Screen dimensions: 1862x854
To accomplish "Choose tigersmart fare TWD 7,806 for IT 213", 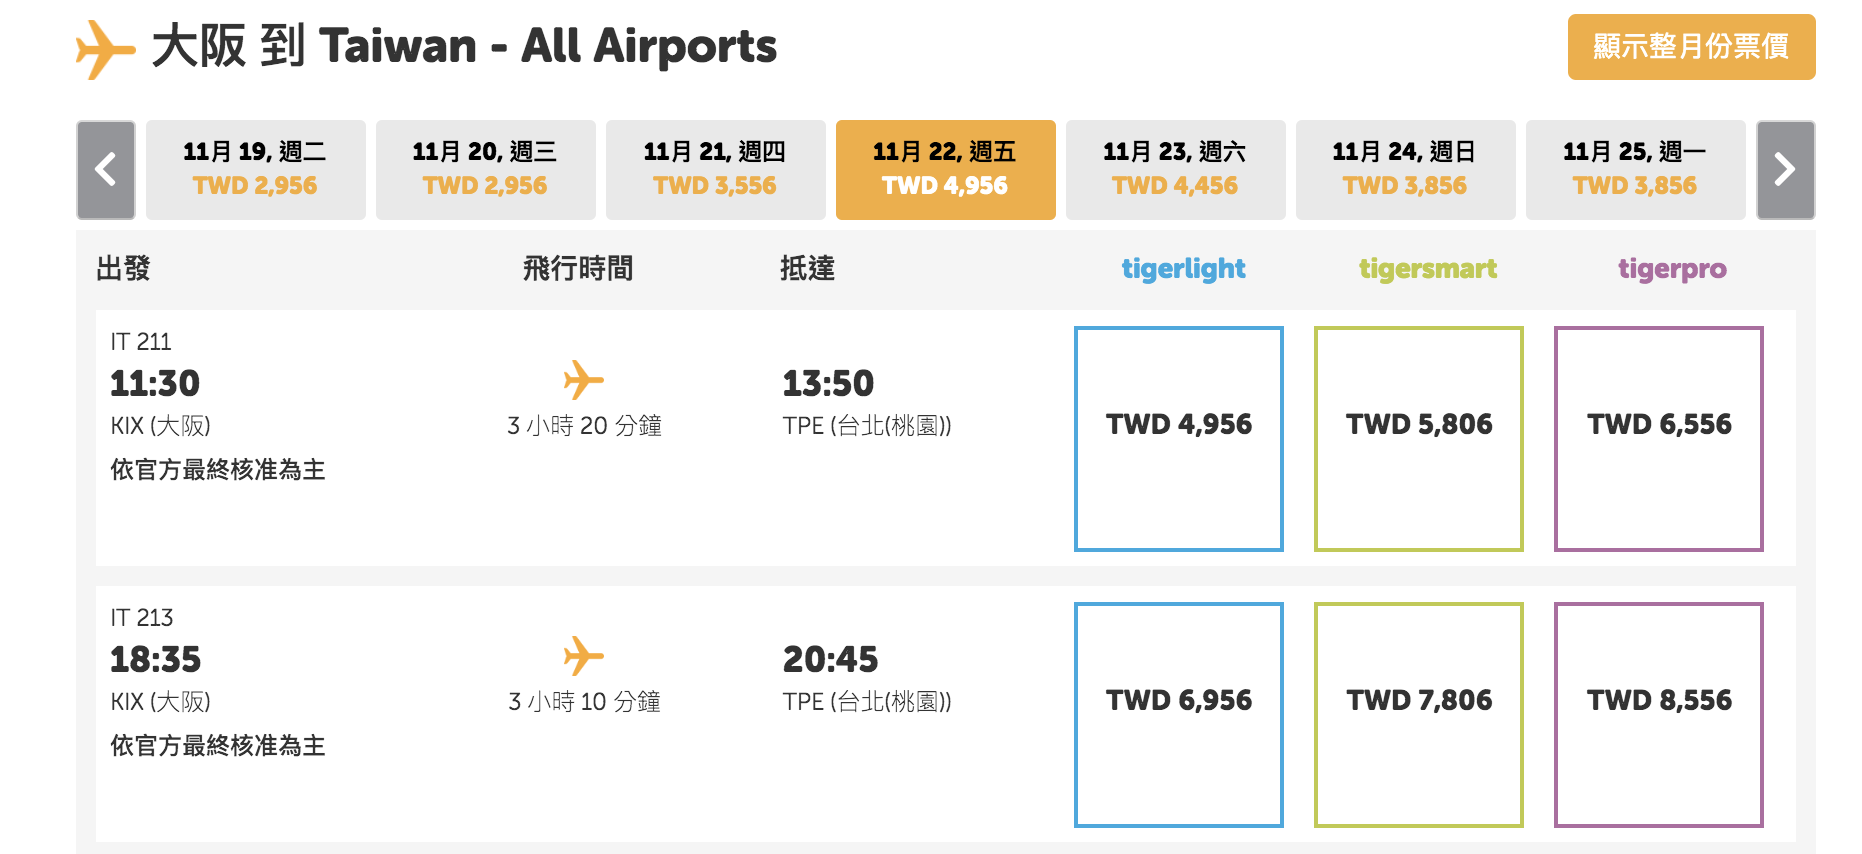I will (x=1419, y=715).
